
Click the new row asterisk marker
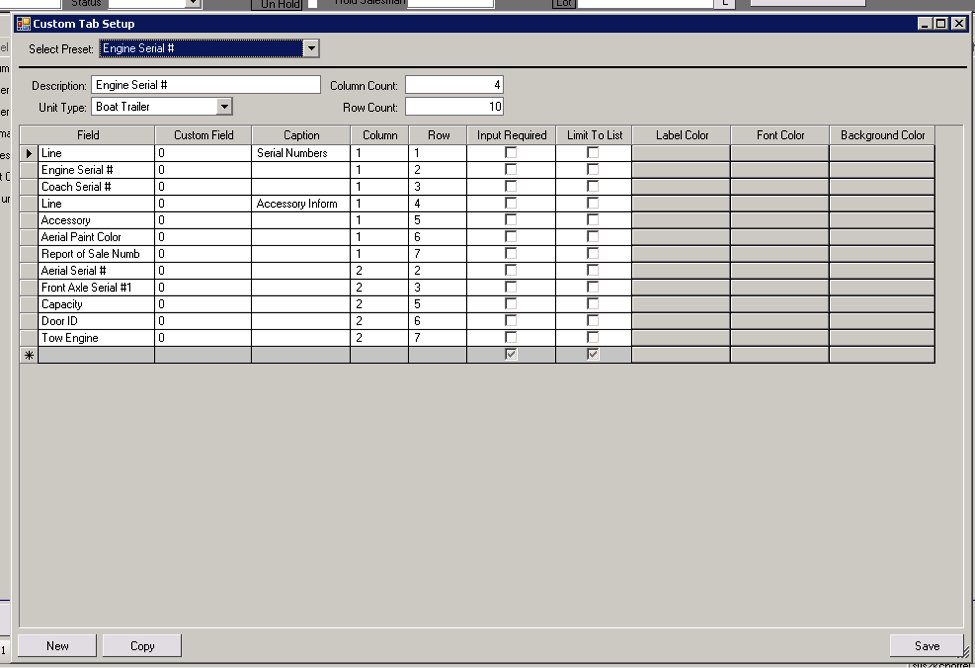29,355
